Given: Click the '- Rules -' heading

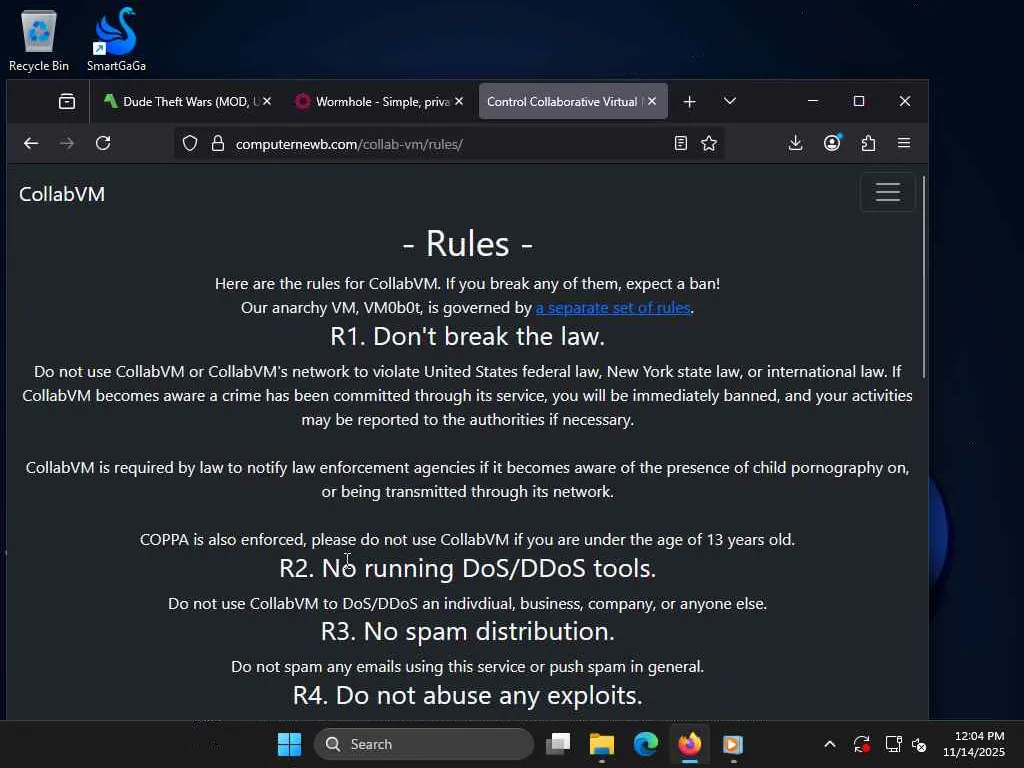Looking at the screenshot, I should point(468,244).
